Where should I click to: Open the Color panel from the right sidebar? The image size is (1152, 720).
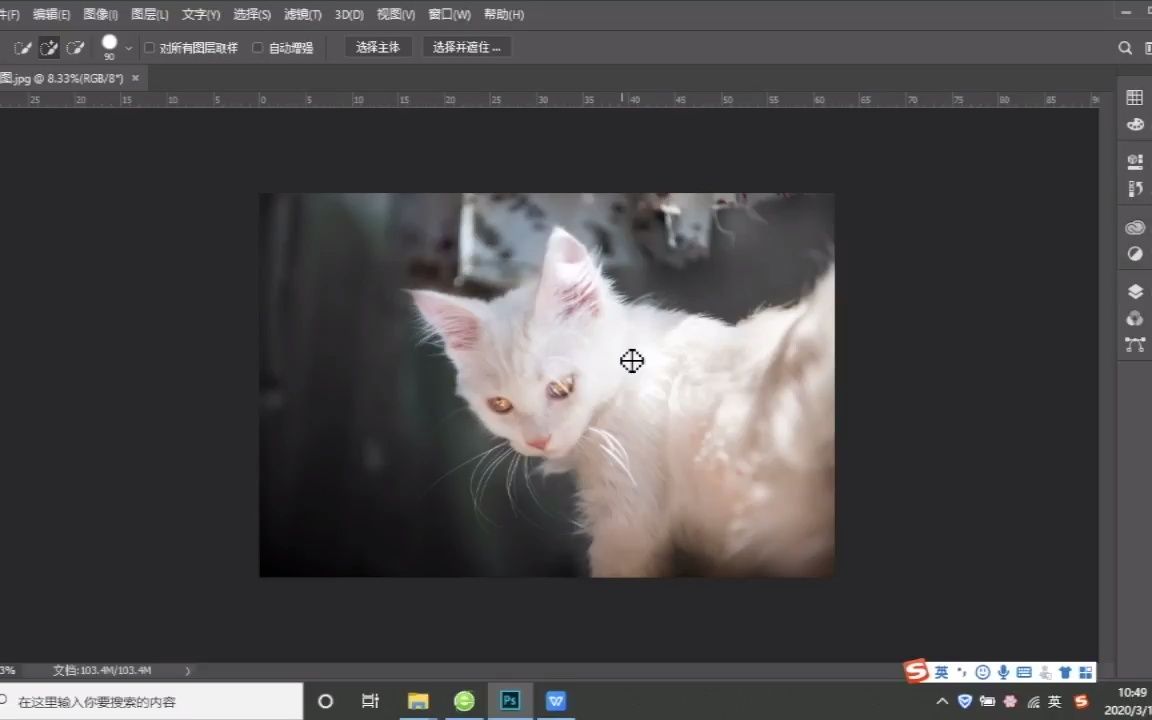click(1134, 124)
